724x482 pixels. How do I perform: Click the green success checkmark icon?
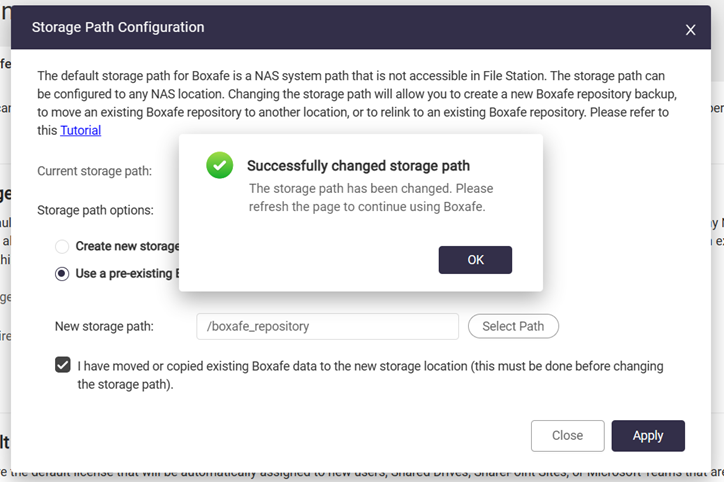[x=220, y=166]
